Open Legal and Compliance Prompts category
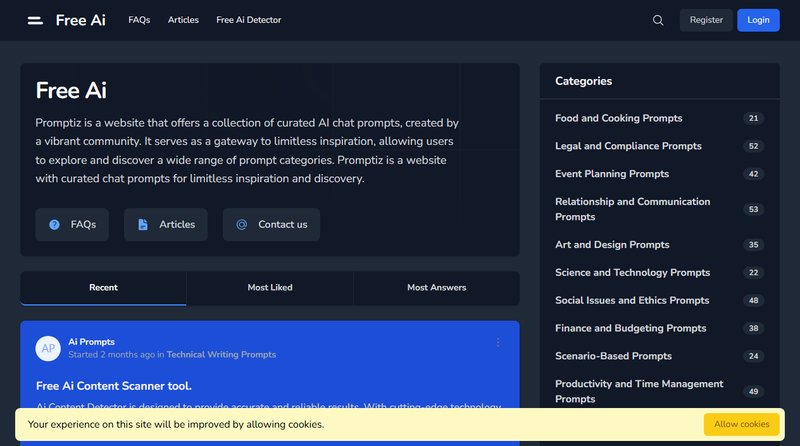Viewport: 800px width, 446px height. (628, 146)
